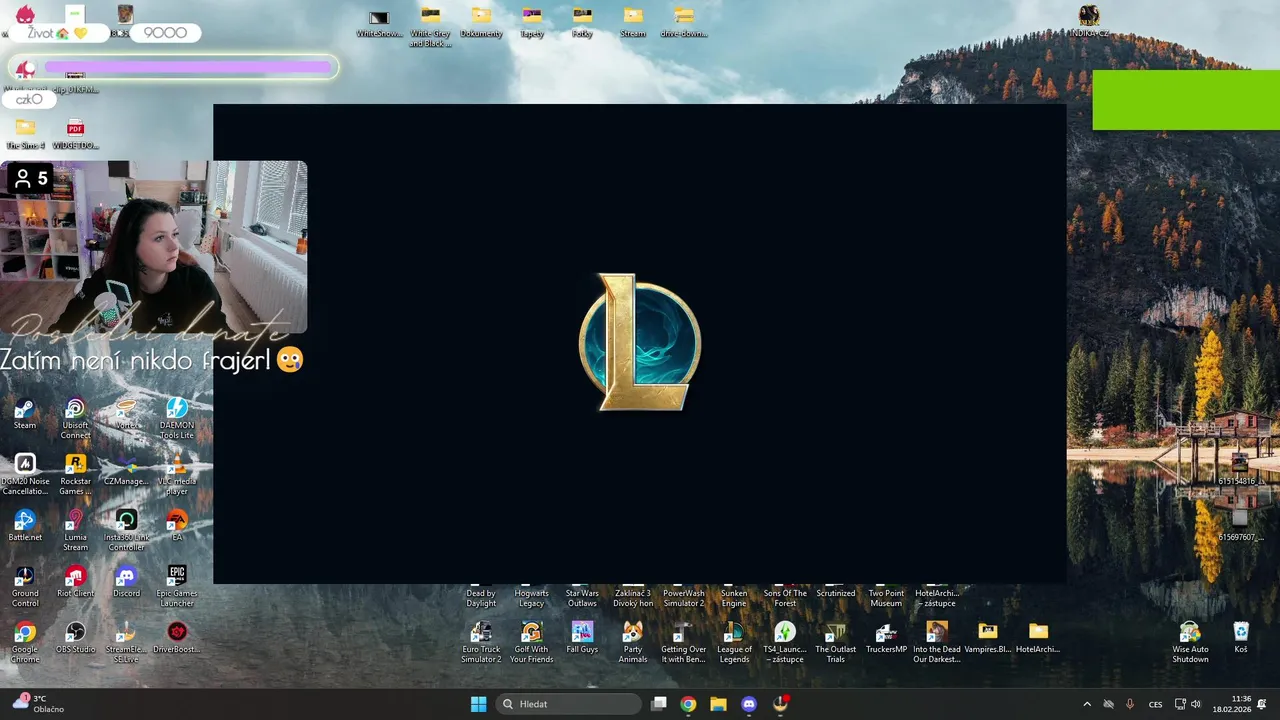Select the Fotky folder
Viewport: 1280px width, 720px height.
(x=582, y=22)
